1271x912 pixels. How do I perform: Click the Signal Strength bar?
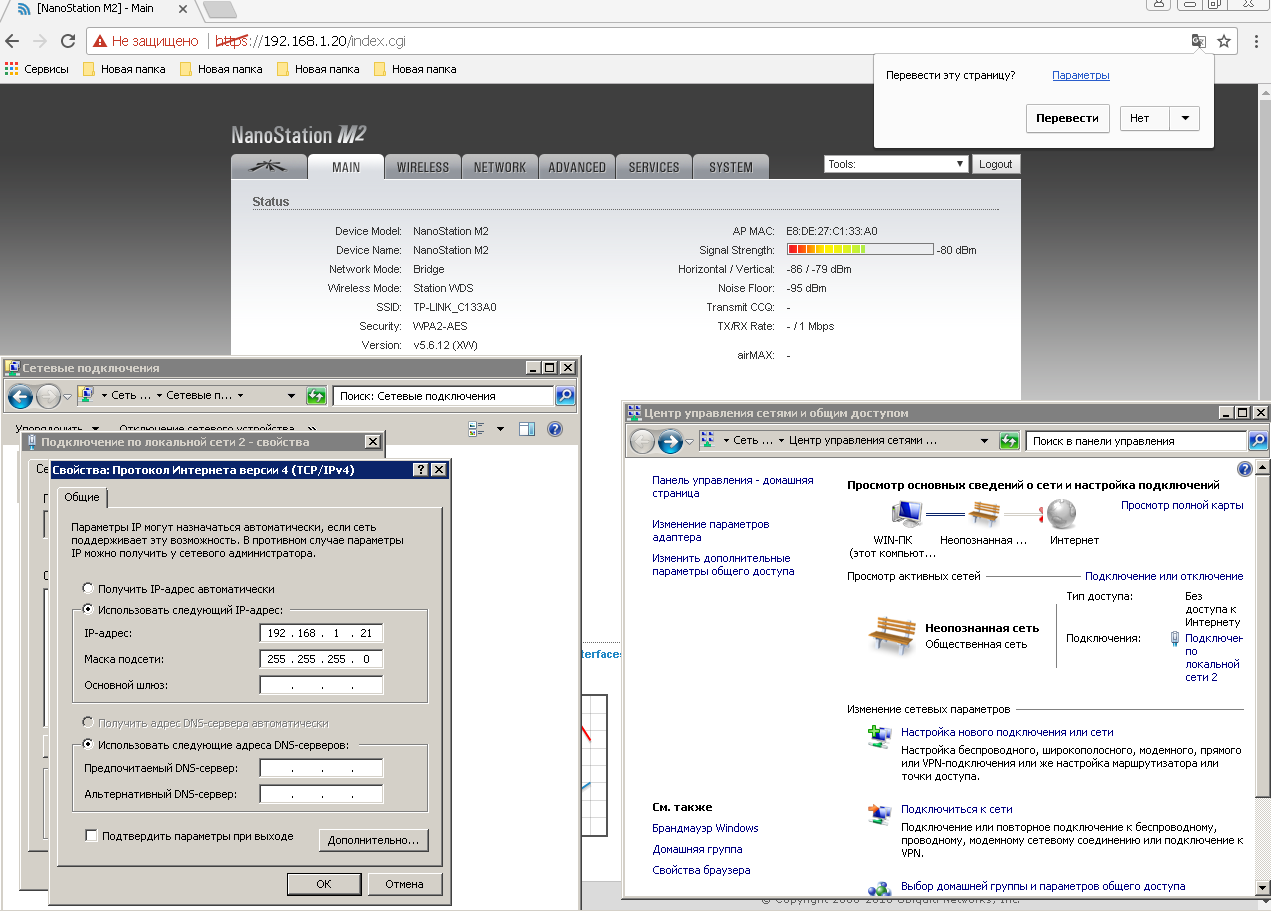(860, 250)
